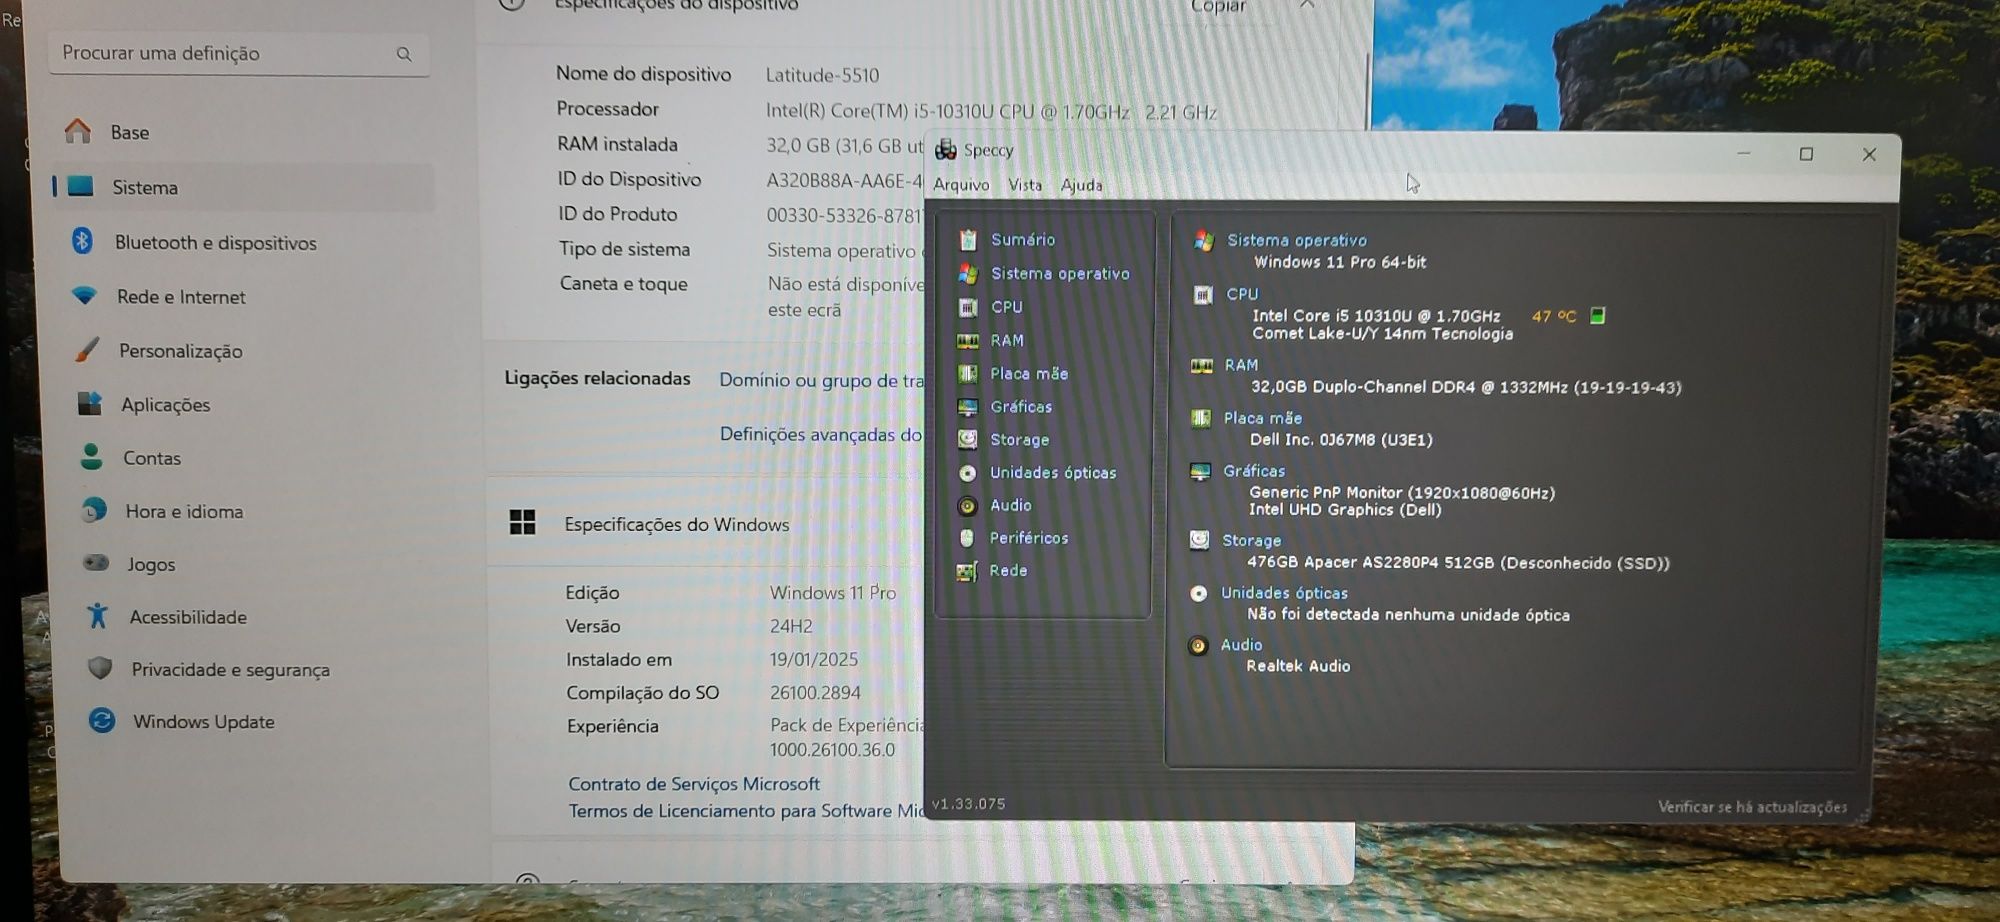Select Sistema operativo icon in Speccy sidebar
The image size is (2000, 922).
pyautogui.click(x=967, y=274)
